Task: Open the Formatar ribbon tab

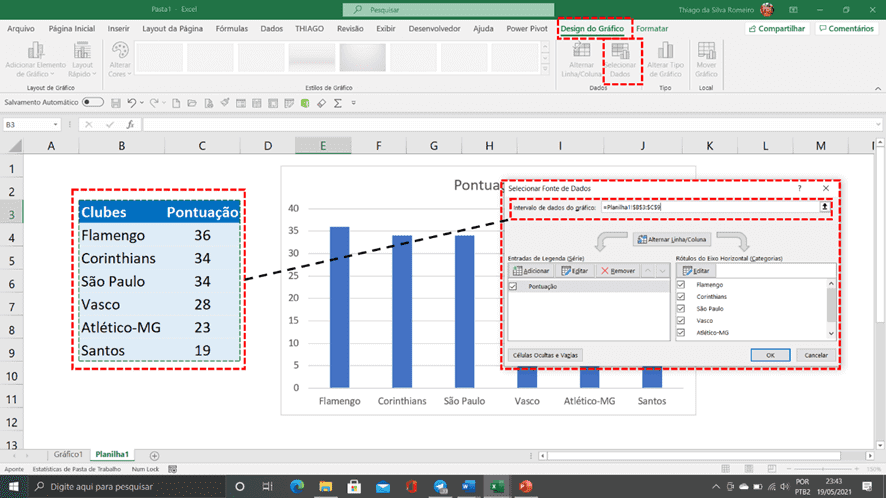Action: pos(652,28)
